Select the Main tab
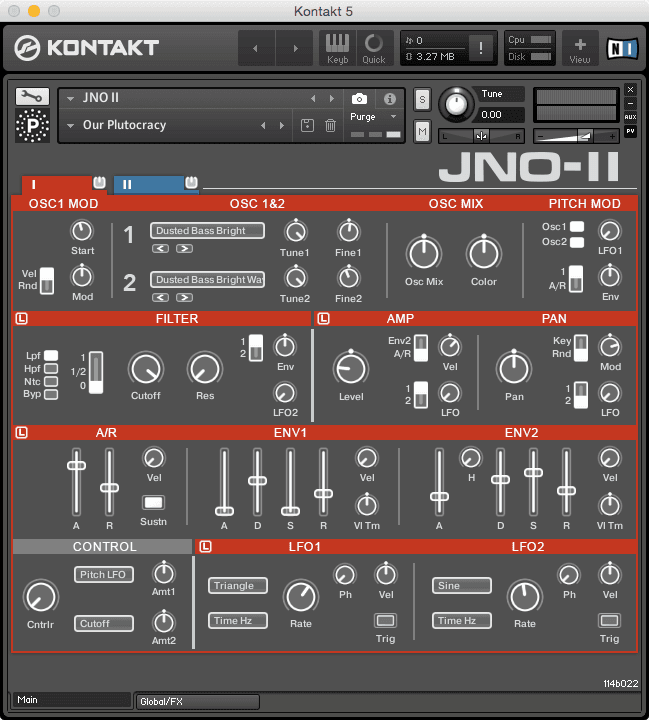 [x=72, y=700]
